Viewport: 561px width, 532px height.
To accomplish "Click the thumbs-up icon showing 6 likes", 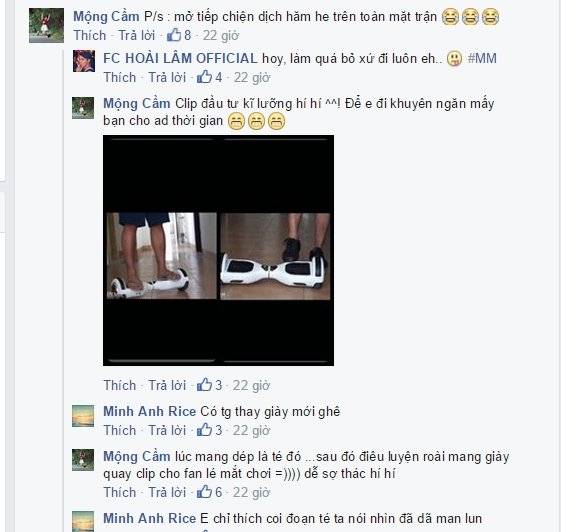I will [x=204, y=492].
